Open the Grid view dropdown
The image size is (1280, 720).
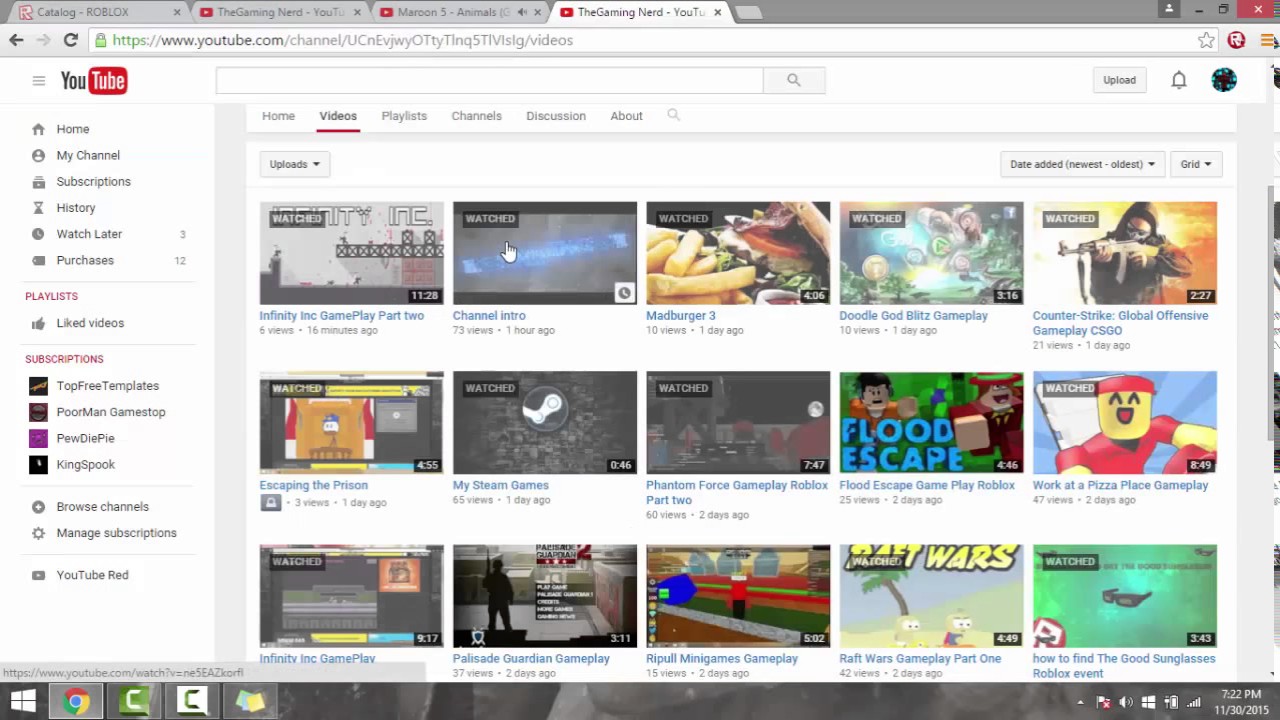click(x=1195, y=164)
